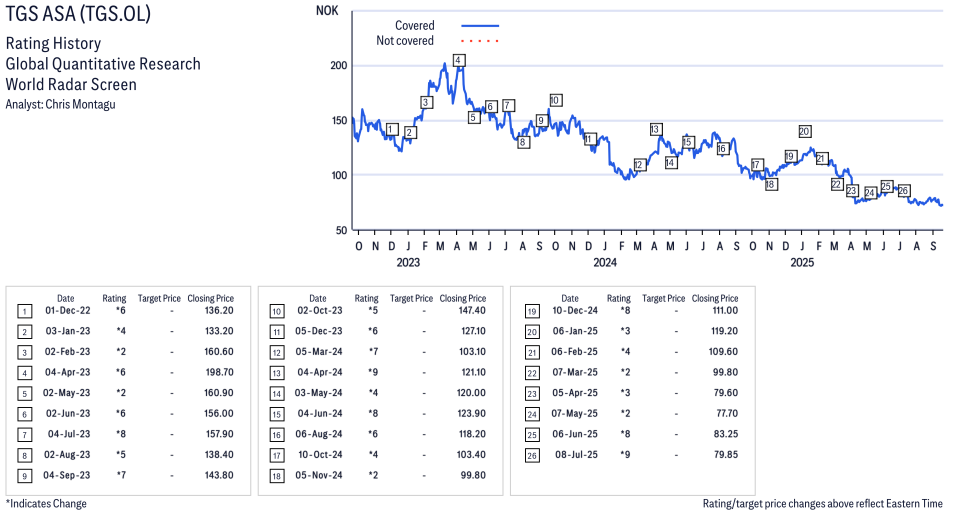Image resolution: width=954 pixels, height=510 pixels.
Task: Select marker 7 on the price chart
Action: coord(508,105)
